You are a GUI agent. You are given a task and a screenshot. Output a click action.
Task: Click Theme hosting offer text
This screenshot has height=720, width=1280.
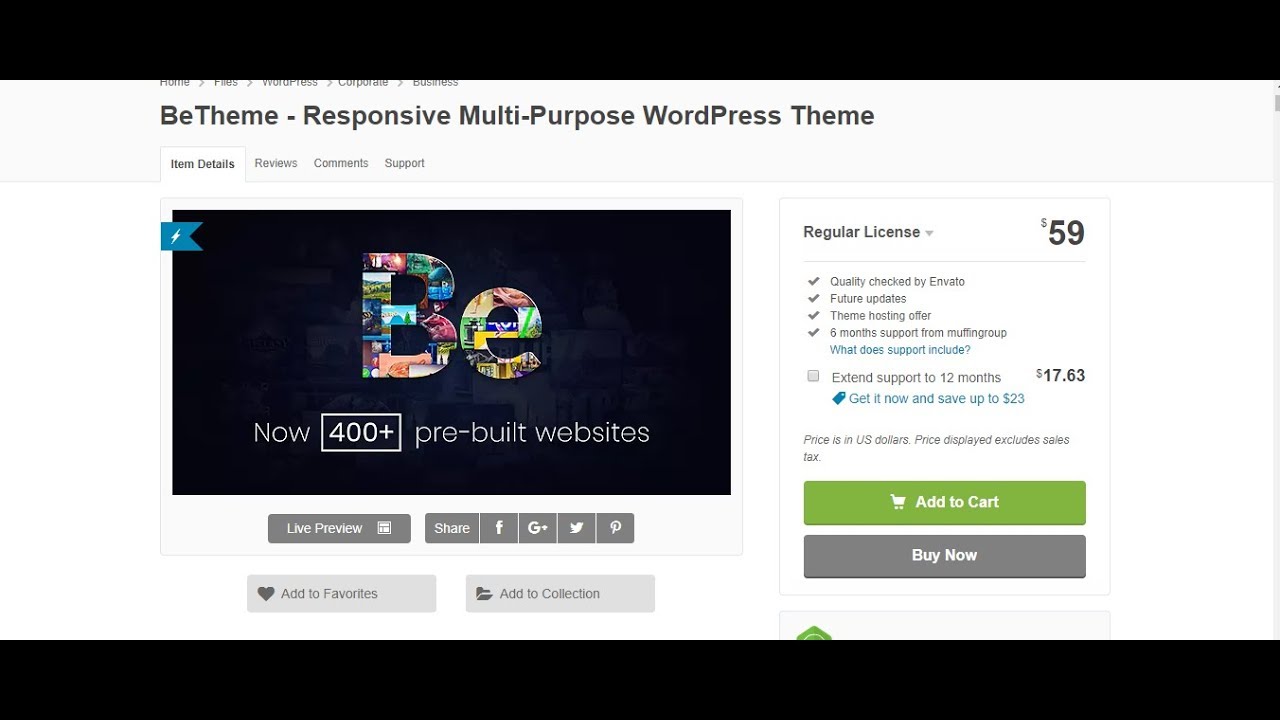880,316
